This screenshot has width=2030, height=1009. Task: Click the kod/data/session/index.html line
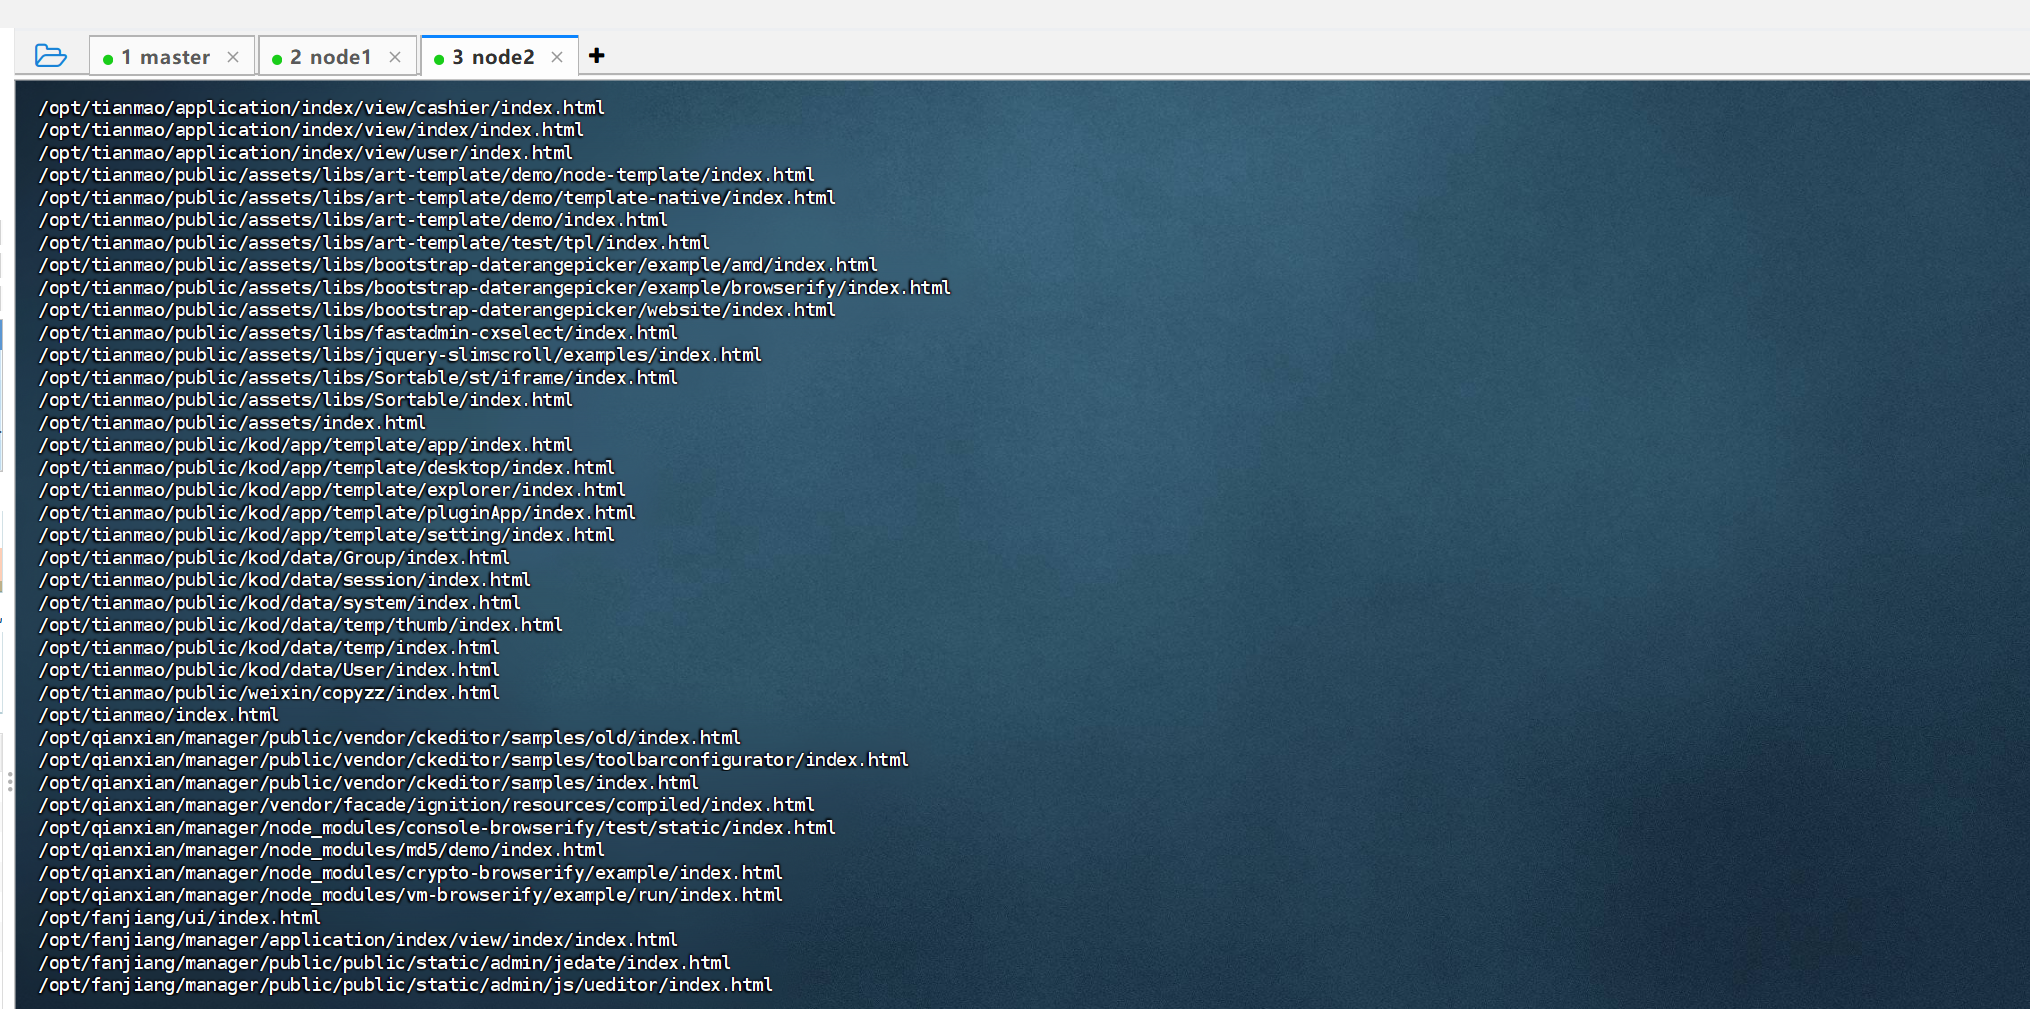click(285, 580)
